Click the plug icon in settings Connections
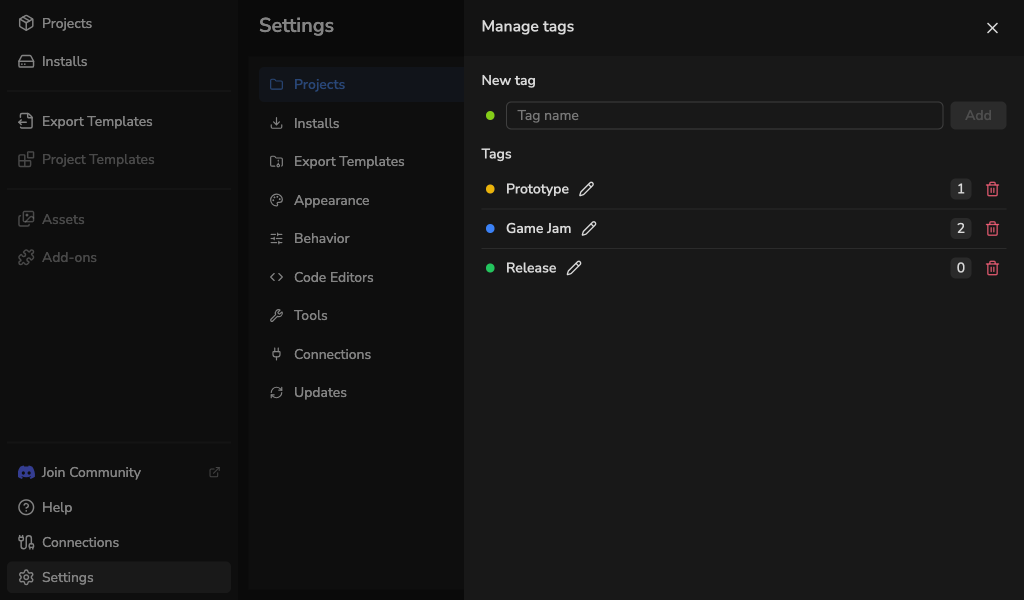Viewport: 1024px width, 600px height. [276, 355]
